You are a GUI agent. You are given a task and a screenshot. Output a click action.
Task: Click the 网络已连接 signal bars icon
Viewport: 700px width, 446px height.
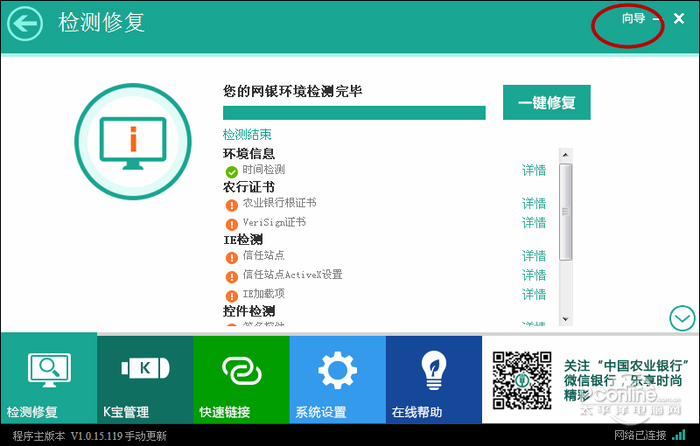click(x=679, y=435)
